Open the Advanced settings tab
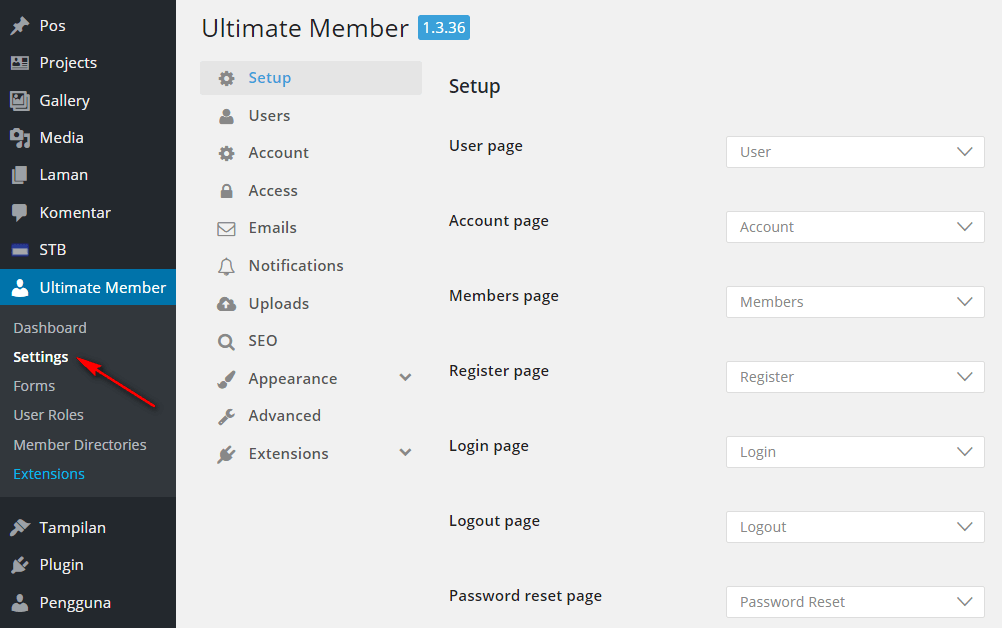Screen dimensions: 1002x628 tap(284, 416)
